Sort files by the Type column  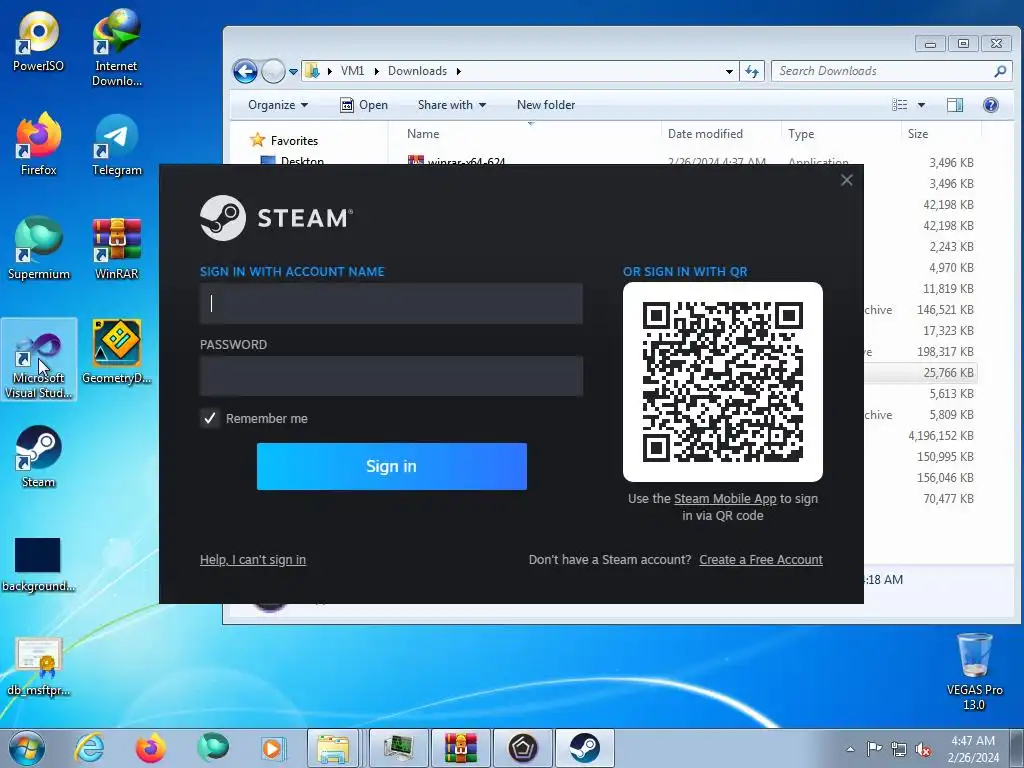click(841, 134)
